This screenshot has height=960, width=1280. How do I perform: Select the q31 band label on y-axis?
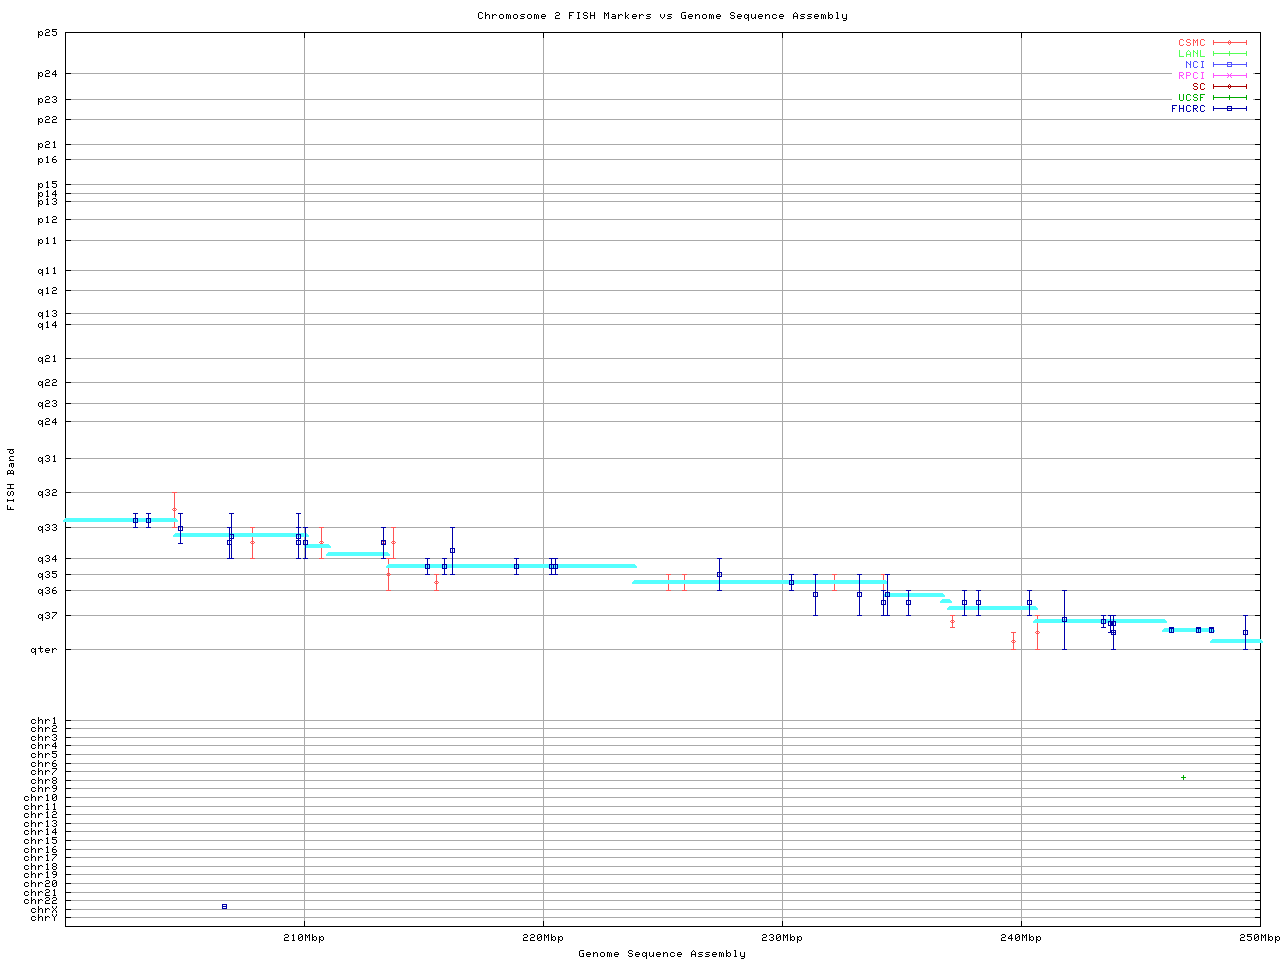48,459
